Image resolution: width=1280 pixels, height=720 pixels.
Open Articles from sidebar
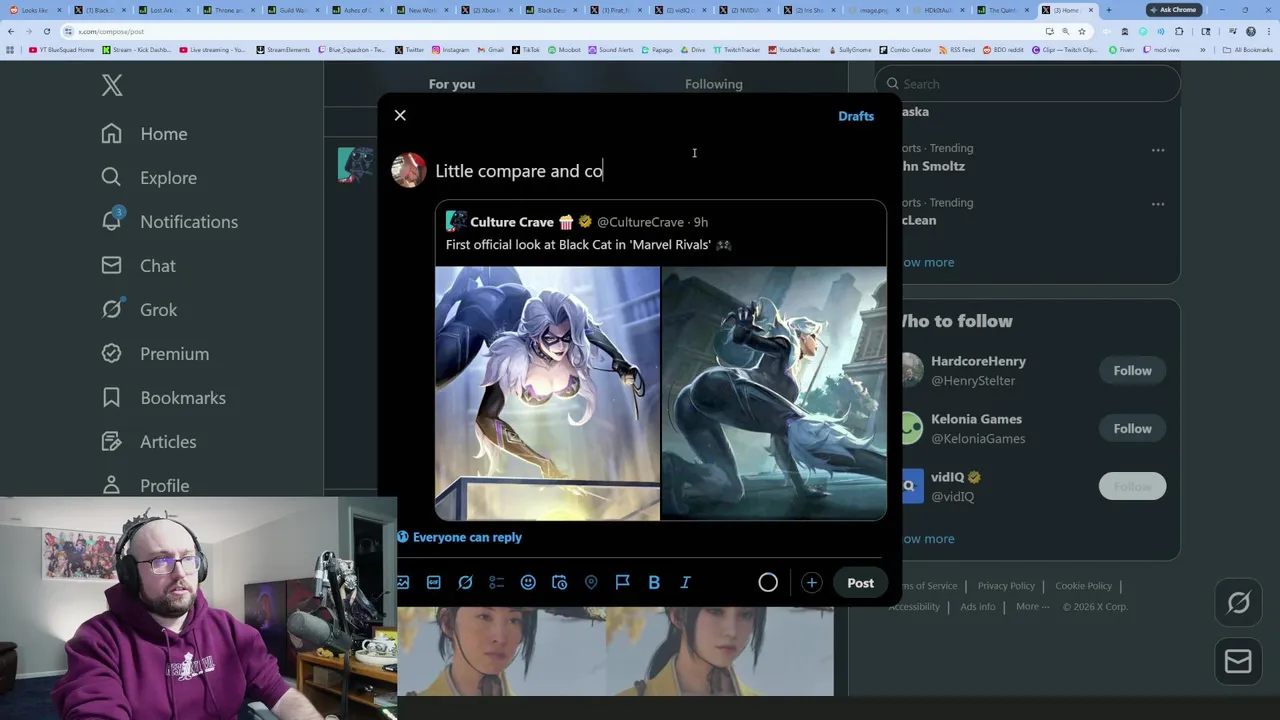(x=149, y=442)
